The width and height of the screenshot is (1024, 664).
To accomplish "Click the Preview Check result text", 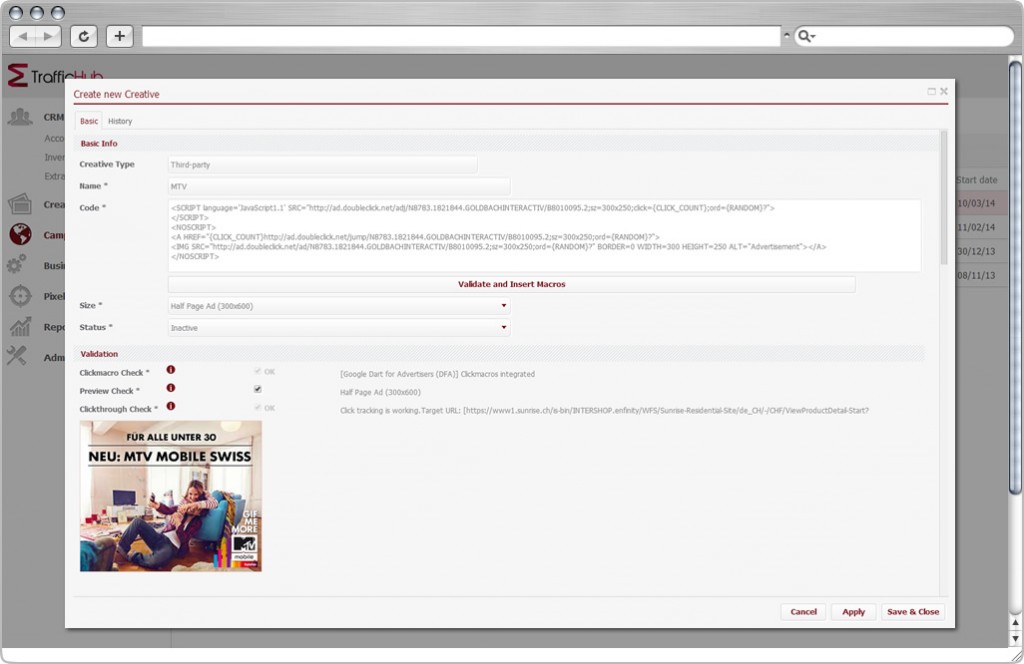I will 380,392.
